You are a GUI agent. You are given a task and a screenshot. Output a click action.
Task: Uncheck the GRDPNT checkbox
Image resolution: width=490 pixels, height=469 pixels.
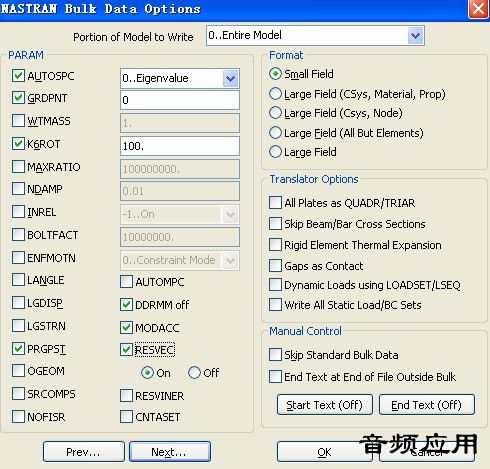point(18,98)
